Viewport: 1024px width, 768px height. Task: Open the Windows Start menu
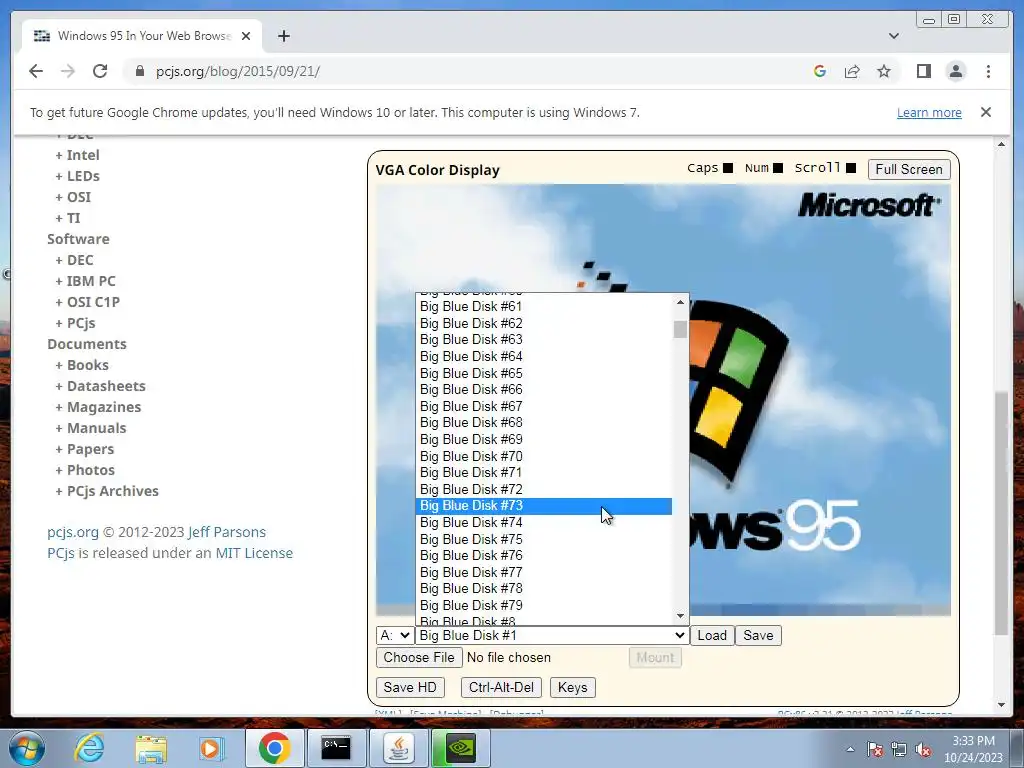(x=26, y=748)
